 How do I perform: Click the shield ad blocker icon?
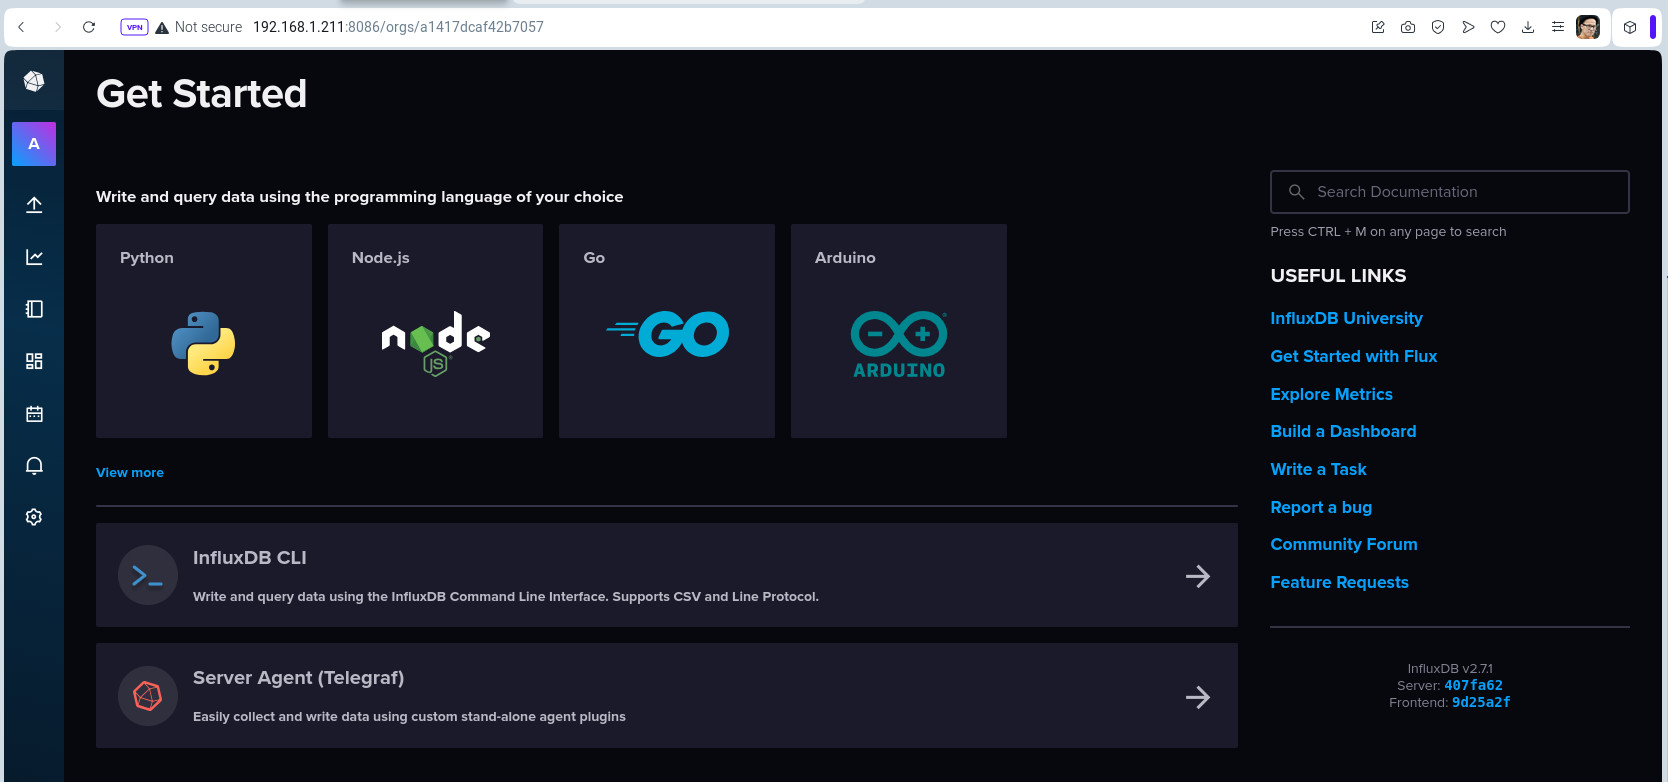click(x=1438, y=27)
